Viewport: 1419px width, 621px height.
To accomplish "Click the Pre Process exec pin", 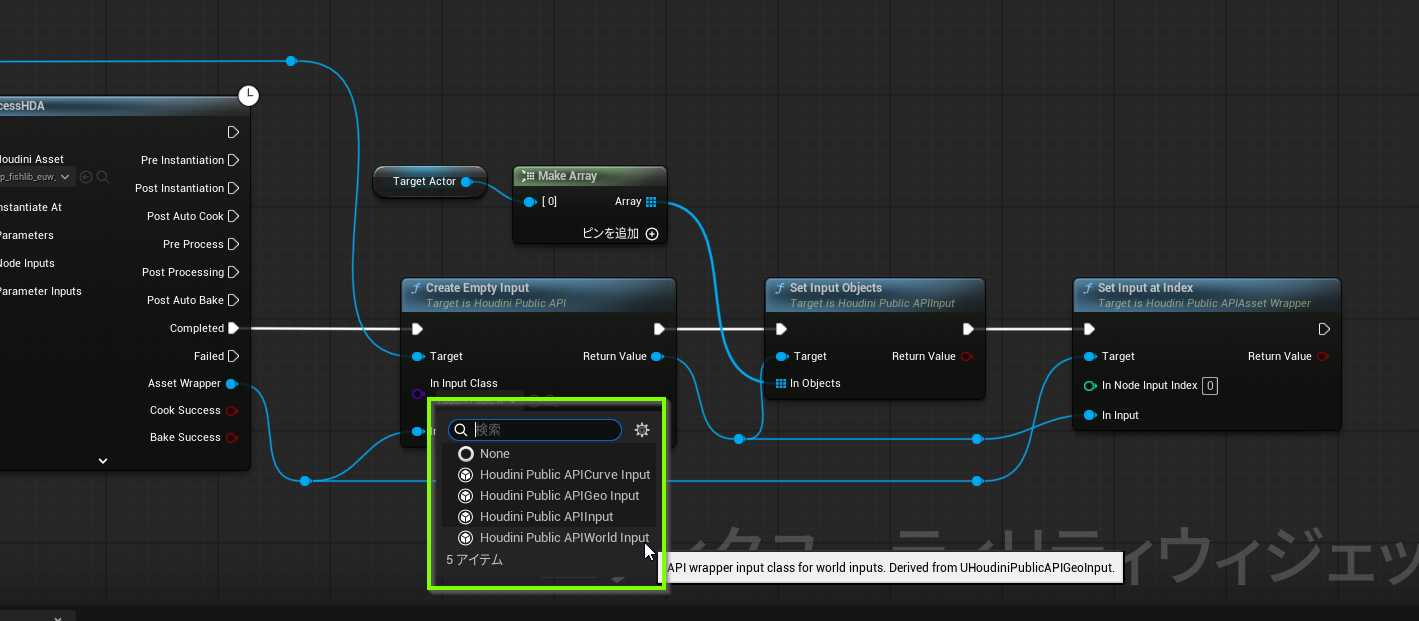I will (233, 244).
